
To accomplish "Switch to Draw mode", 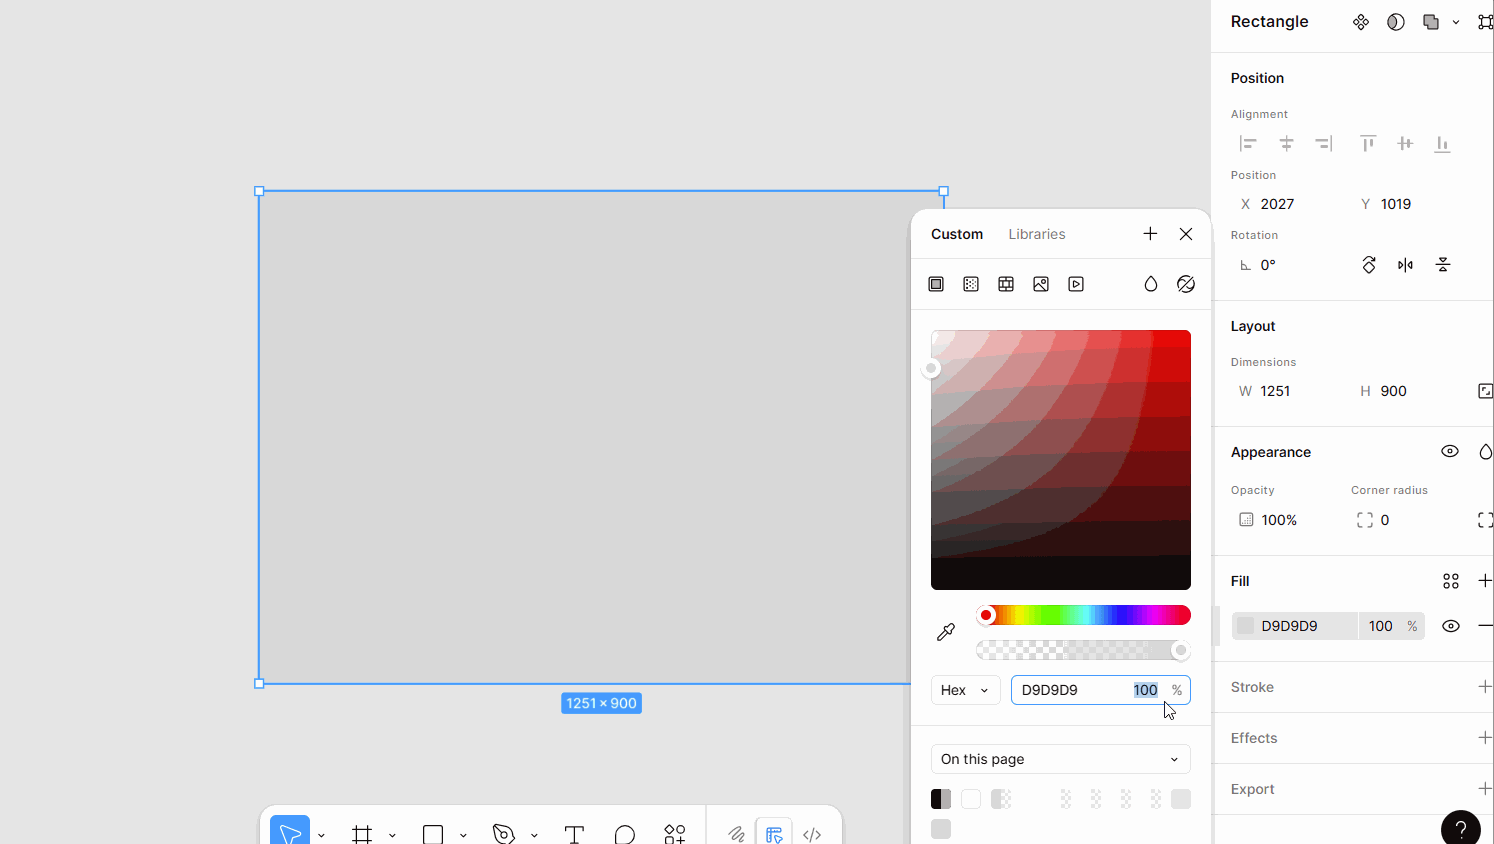I will click(736, 833).
